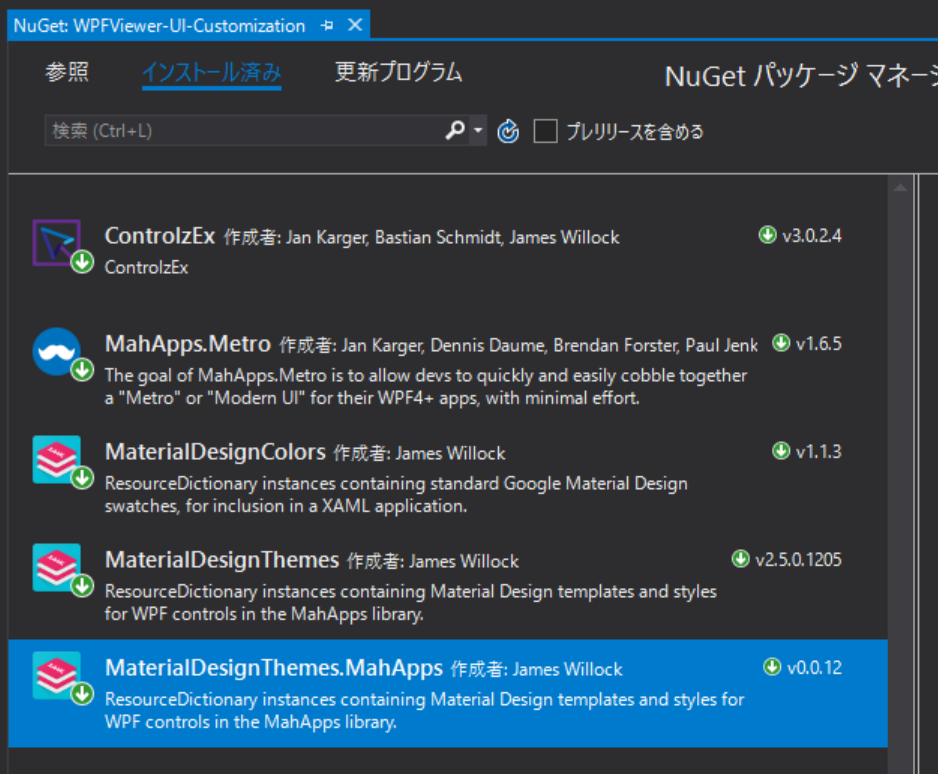The image size is (938, 774).
Task: Click the v3.0.2.4 version label
Action: (812, 236)
